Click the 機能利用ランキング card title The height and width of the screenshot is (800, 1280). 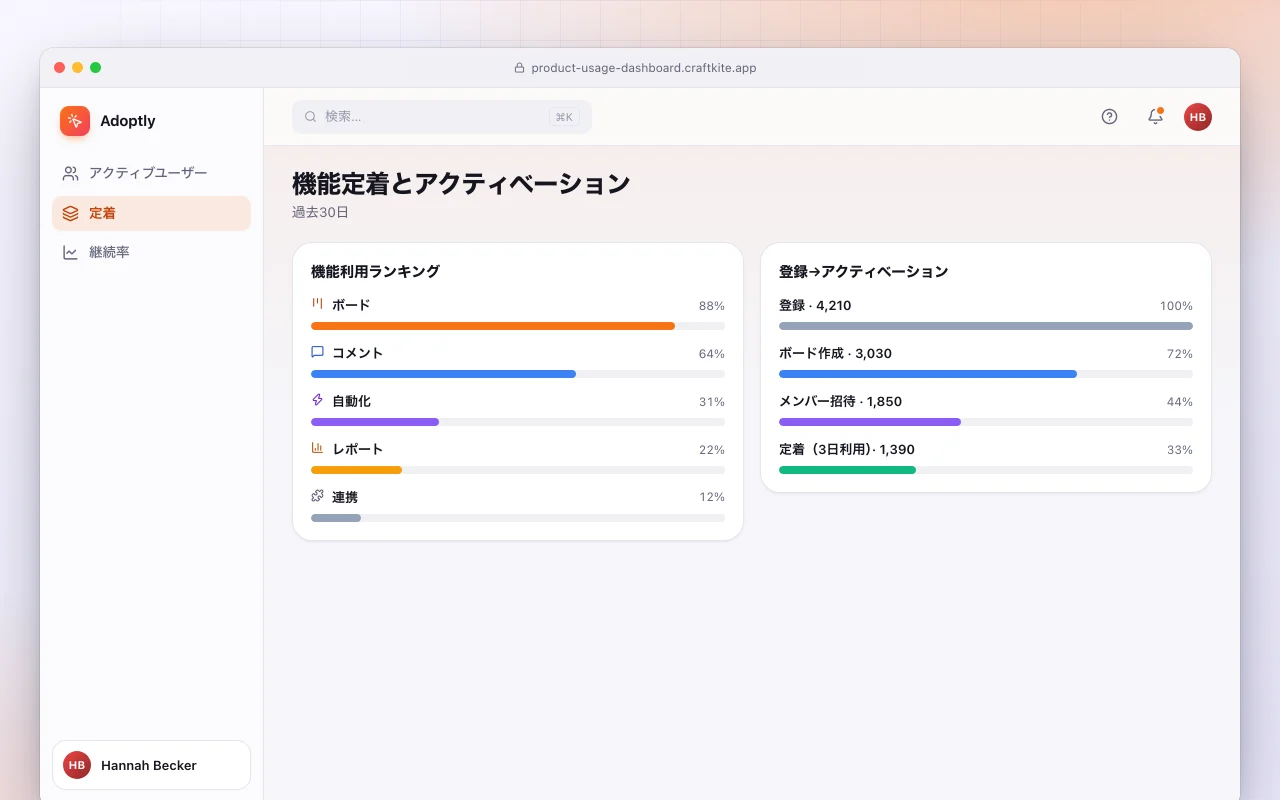pos(375,271)
